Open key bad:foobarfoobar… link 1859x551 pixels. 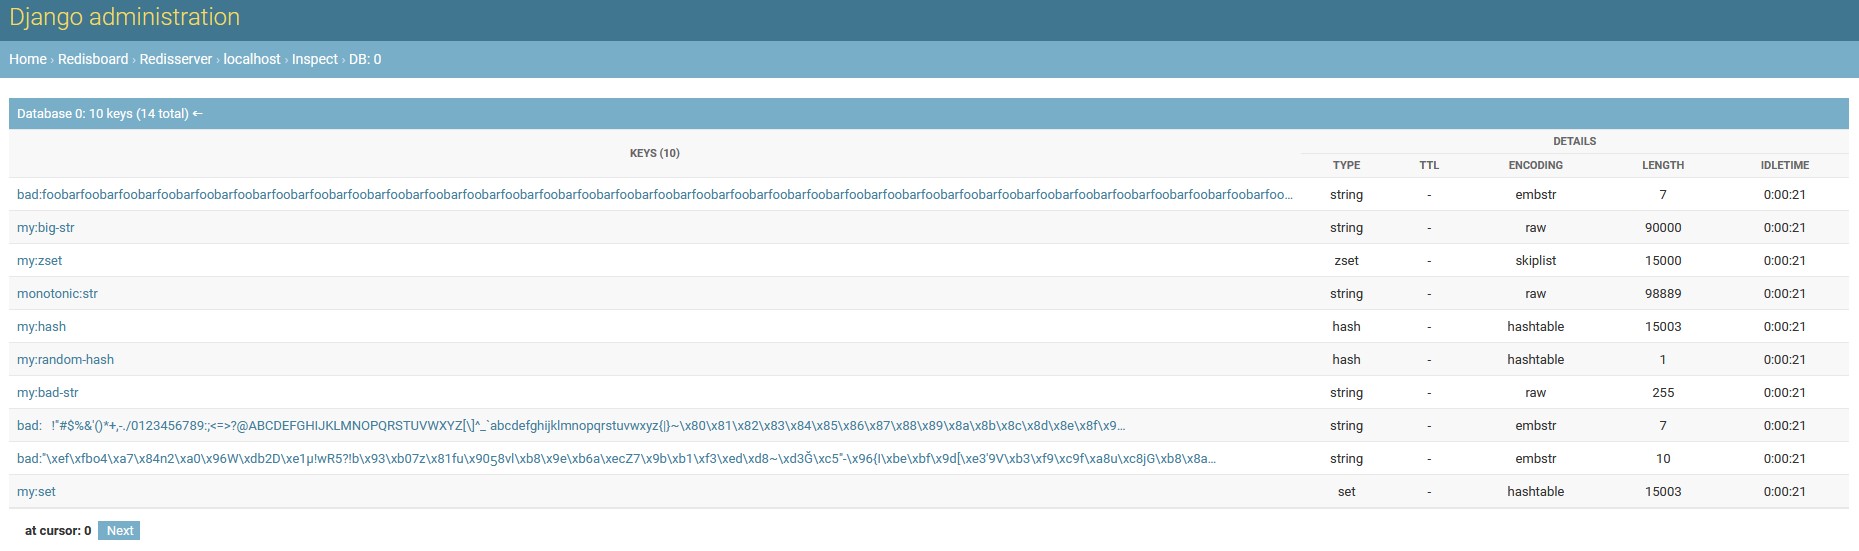tap(655, 194)
